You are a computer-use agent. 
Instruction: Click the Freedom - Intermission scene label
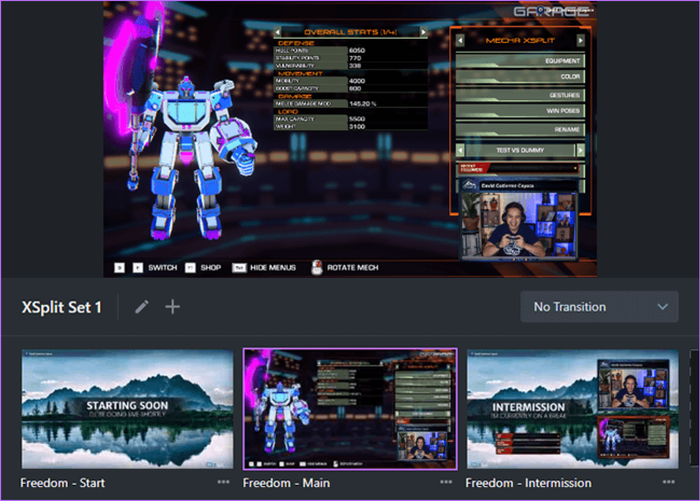(x=528, y=483)
